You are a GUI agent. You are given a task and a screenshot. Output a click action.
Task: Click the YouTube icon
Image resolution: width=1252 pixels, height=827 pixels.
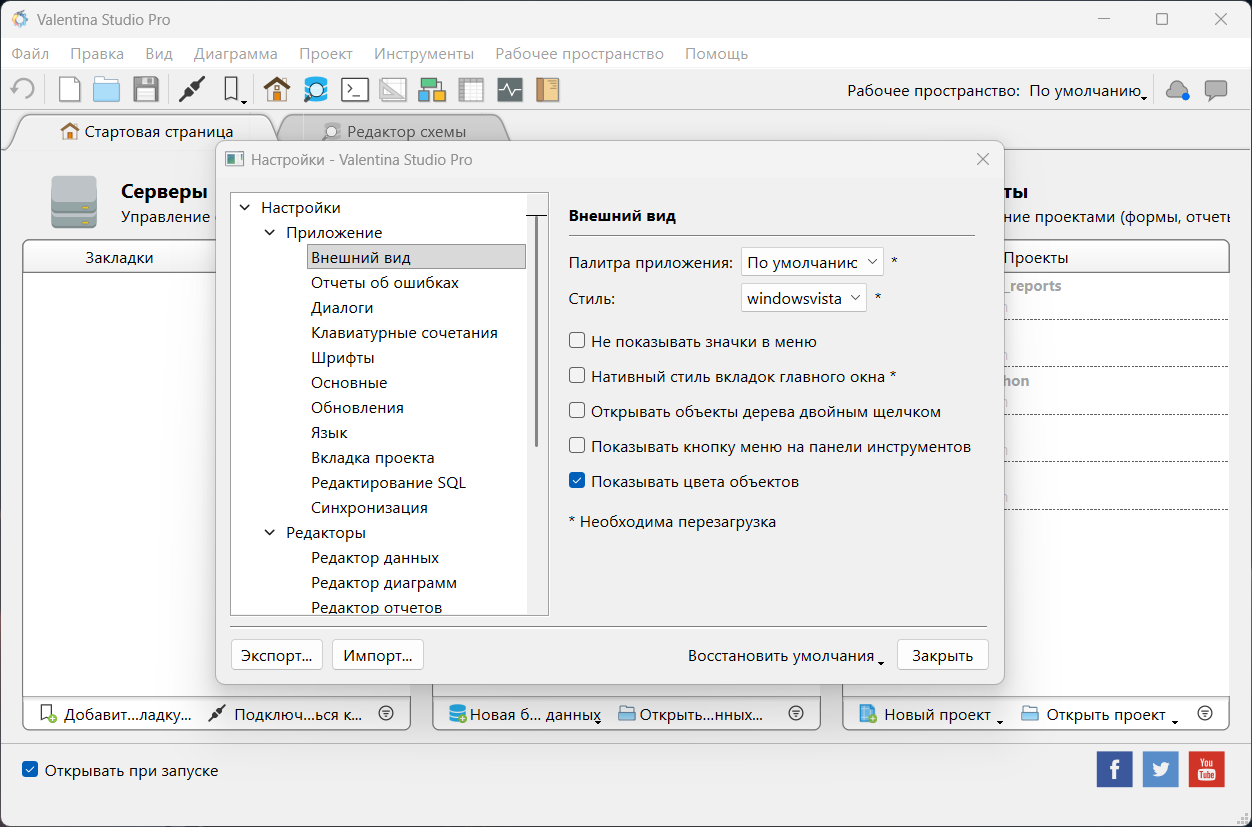(1206, 769)
